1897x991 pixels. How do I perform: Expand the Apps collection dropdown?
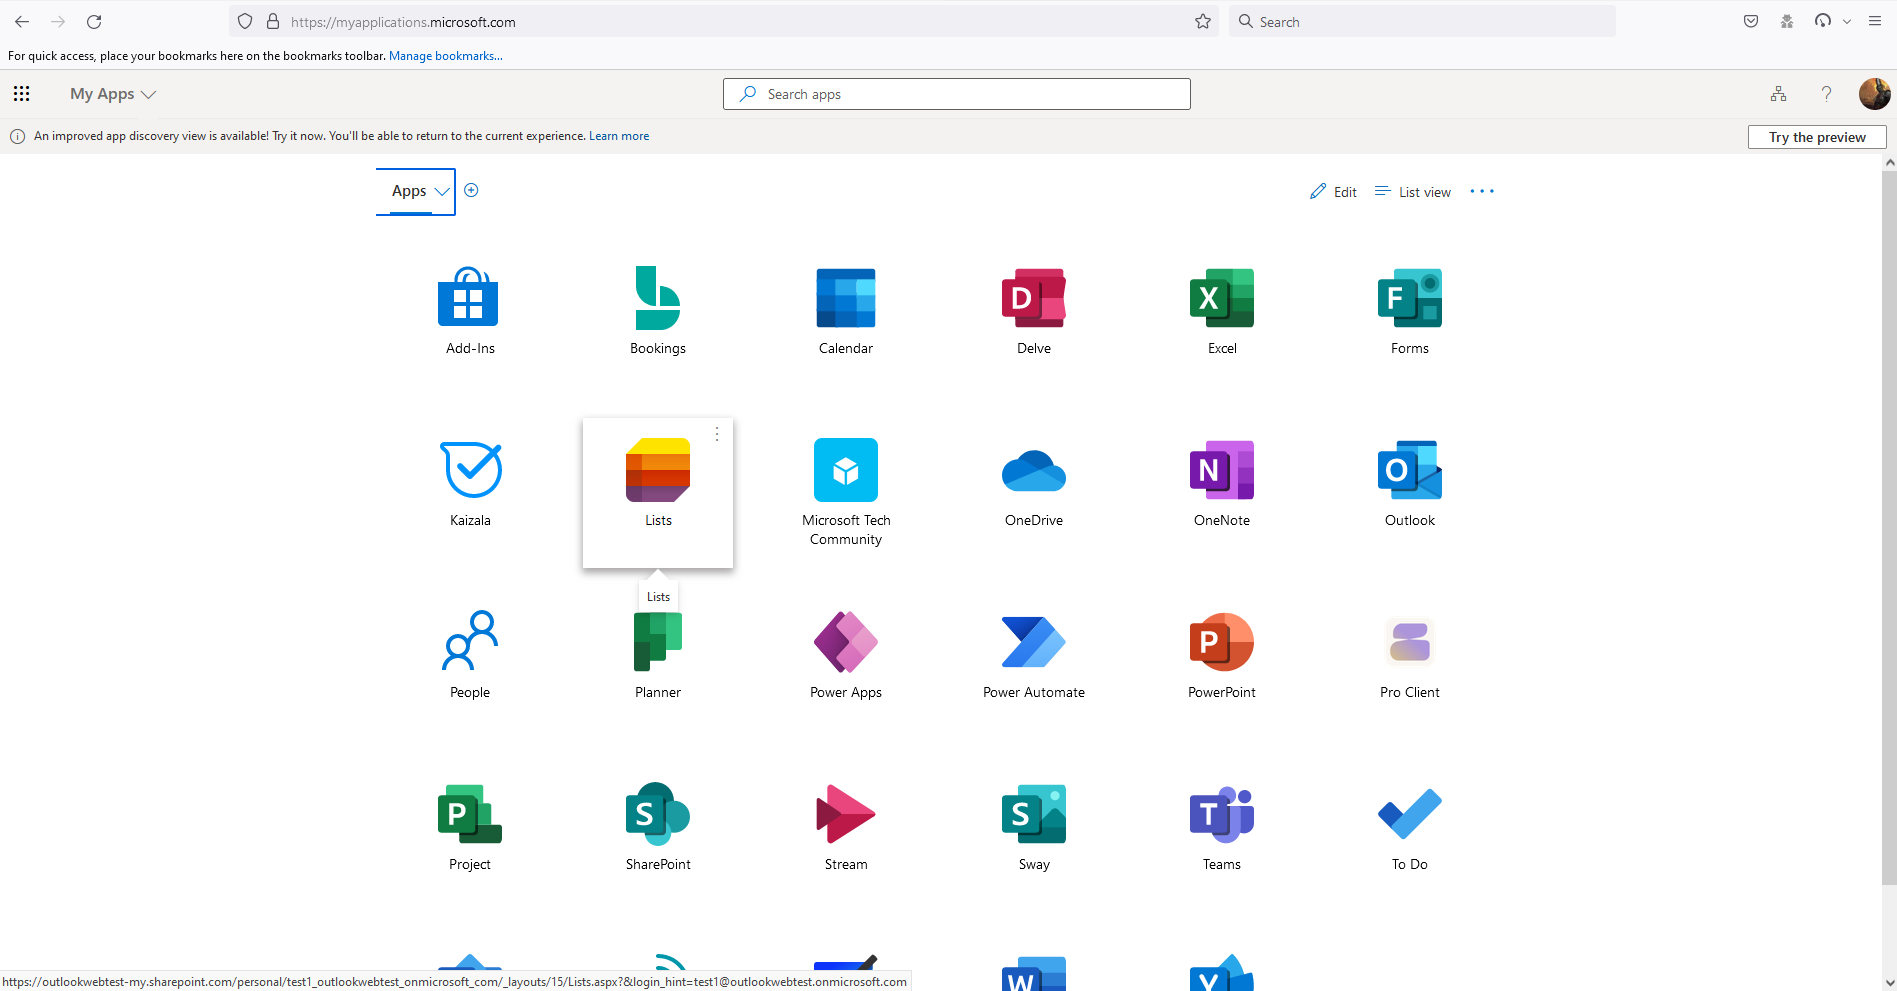coord(416,191)
